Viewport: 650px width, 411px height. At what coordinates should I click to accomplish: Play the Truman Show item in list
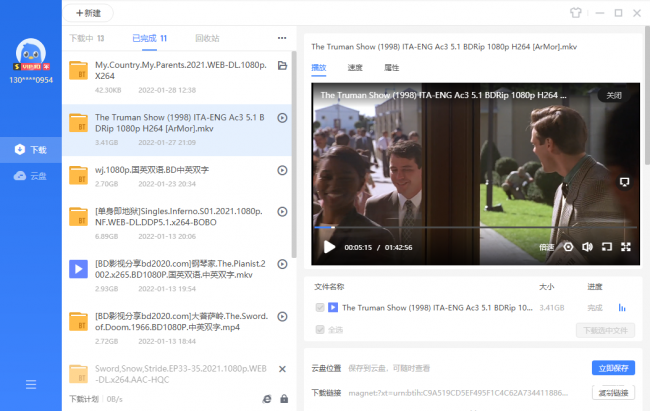point(282,118)
